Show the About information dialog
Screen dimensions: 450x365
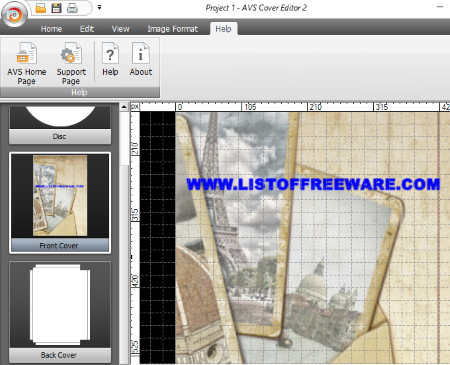141,59
